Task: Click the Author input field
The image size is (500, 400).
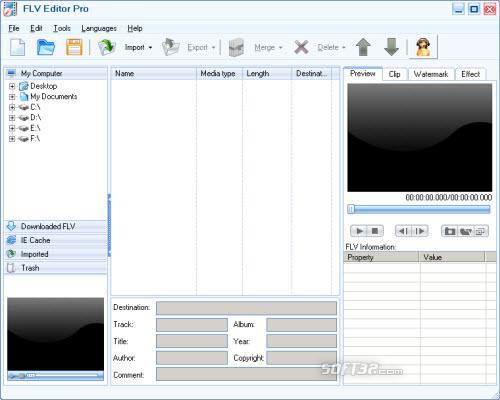Action: 192,358
